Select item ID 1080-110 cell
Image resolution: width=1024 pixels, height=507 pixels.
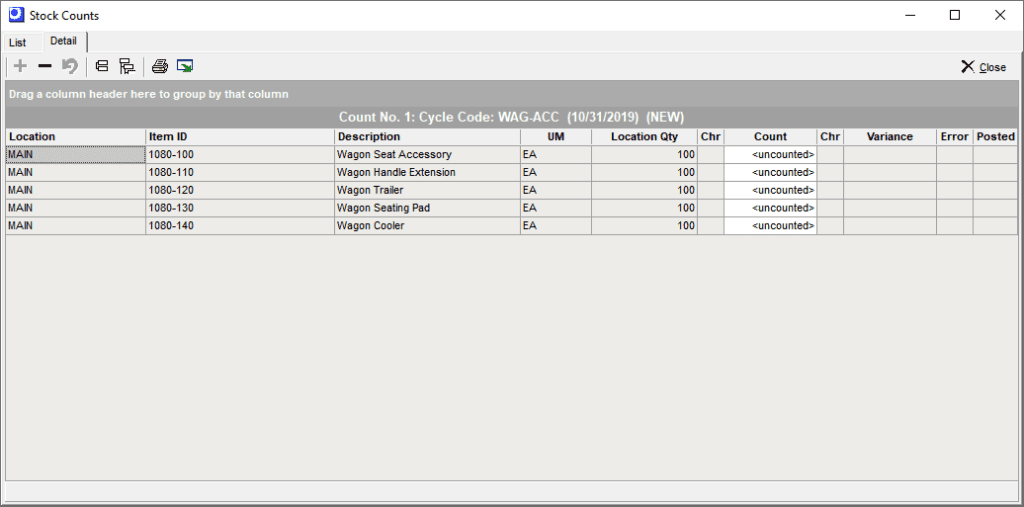click(240, 172)
